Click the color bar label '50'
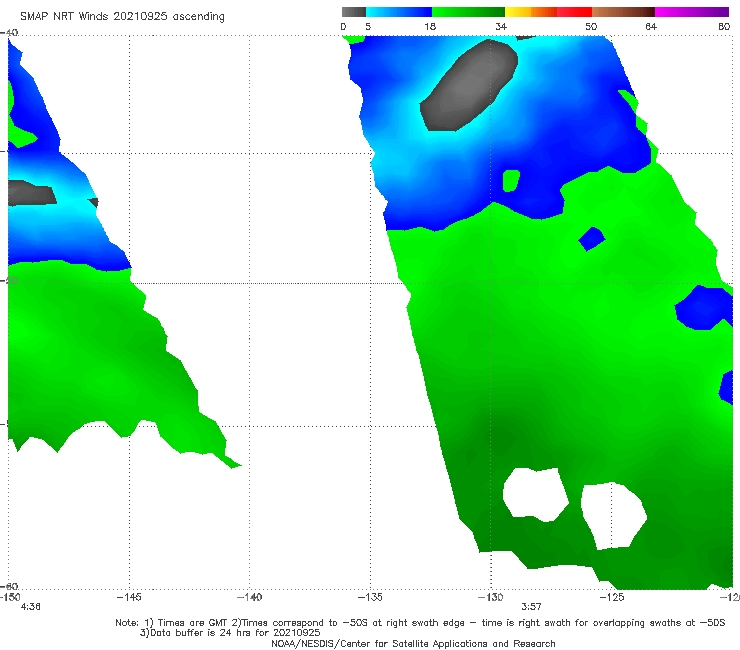 591,27
